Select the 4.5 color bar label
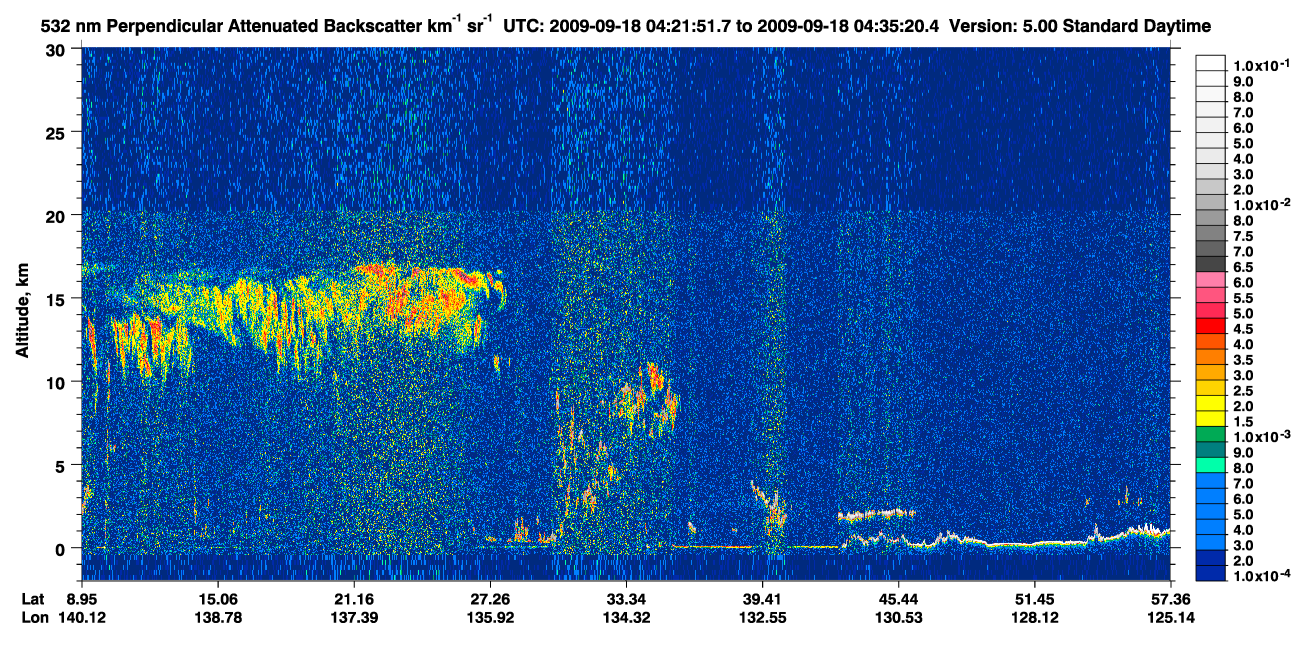This screenshot has width=1300, height=667. (x=1243, y=329)
